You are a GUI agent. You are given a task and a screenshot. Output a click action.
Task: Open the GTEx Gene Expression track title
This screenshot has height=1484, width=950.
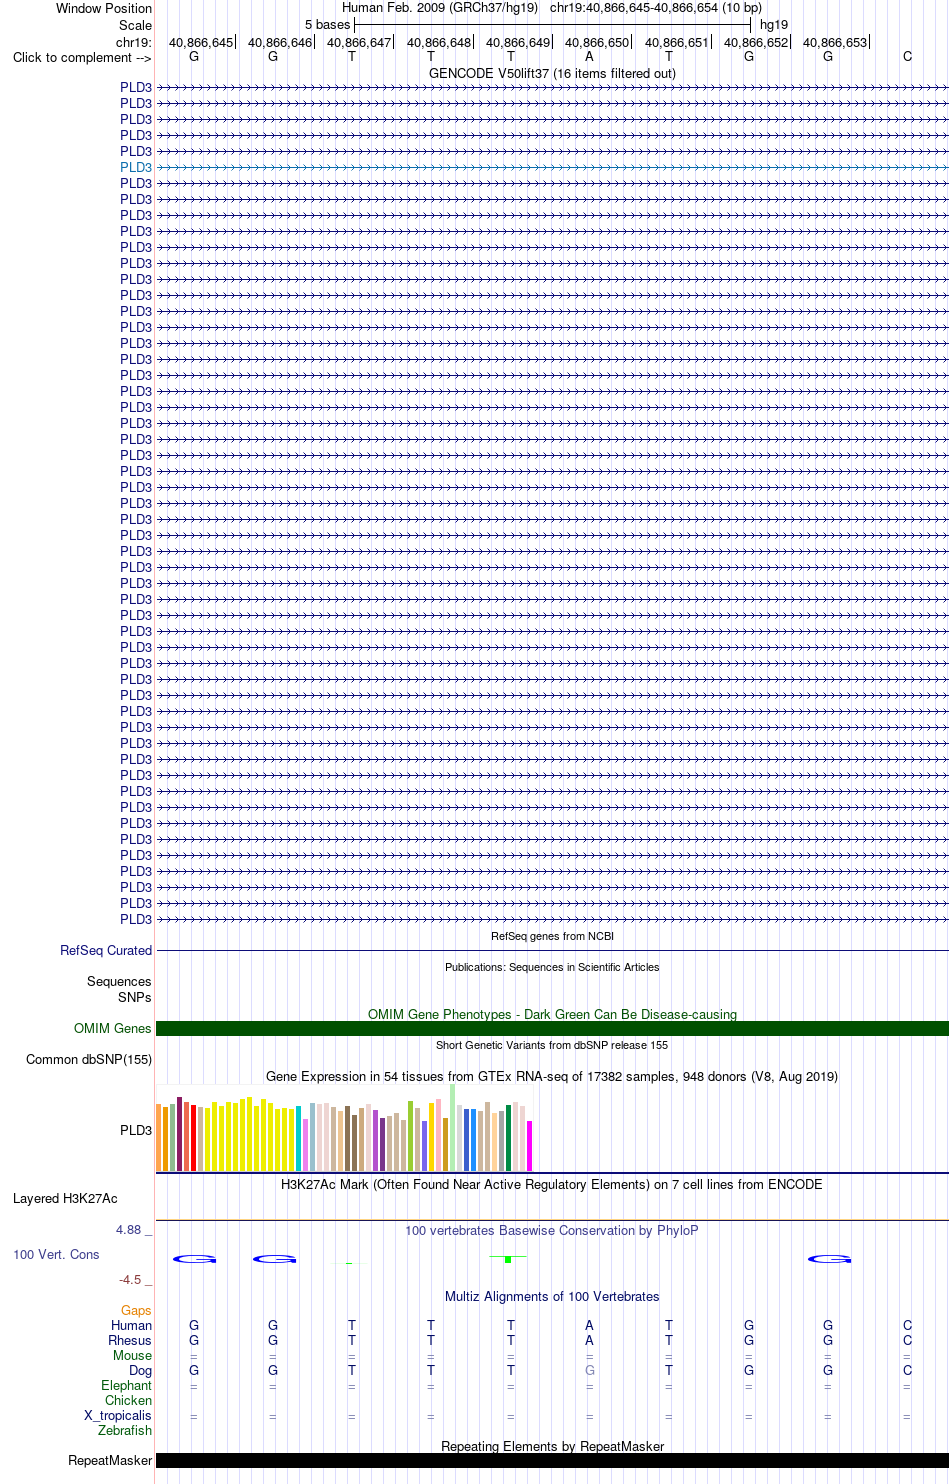pyautogui.click(x=552, y=1076)
